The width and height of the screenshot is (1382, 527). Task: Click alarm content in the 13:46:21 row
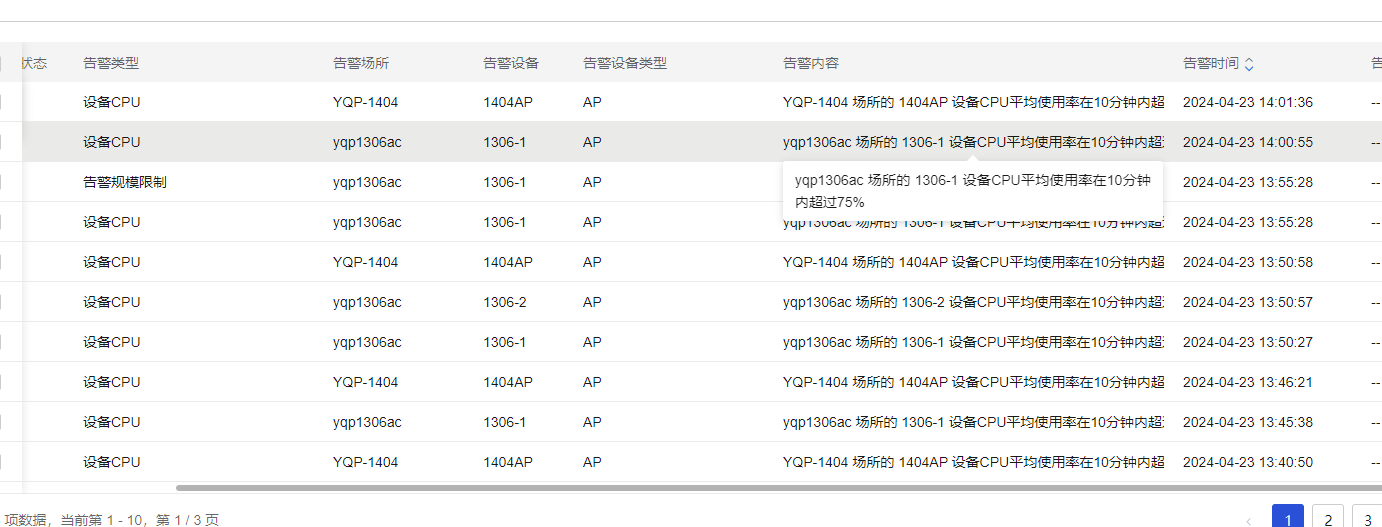(973, 382)
